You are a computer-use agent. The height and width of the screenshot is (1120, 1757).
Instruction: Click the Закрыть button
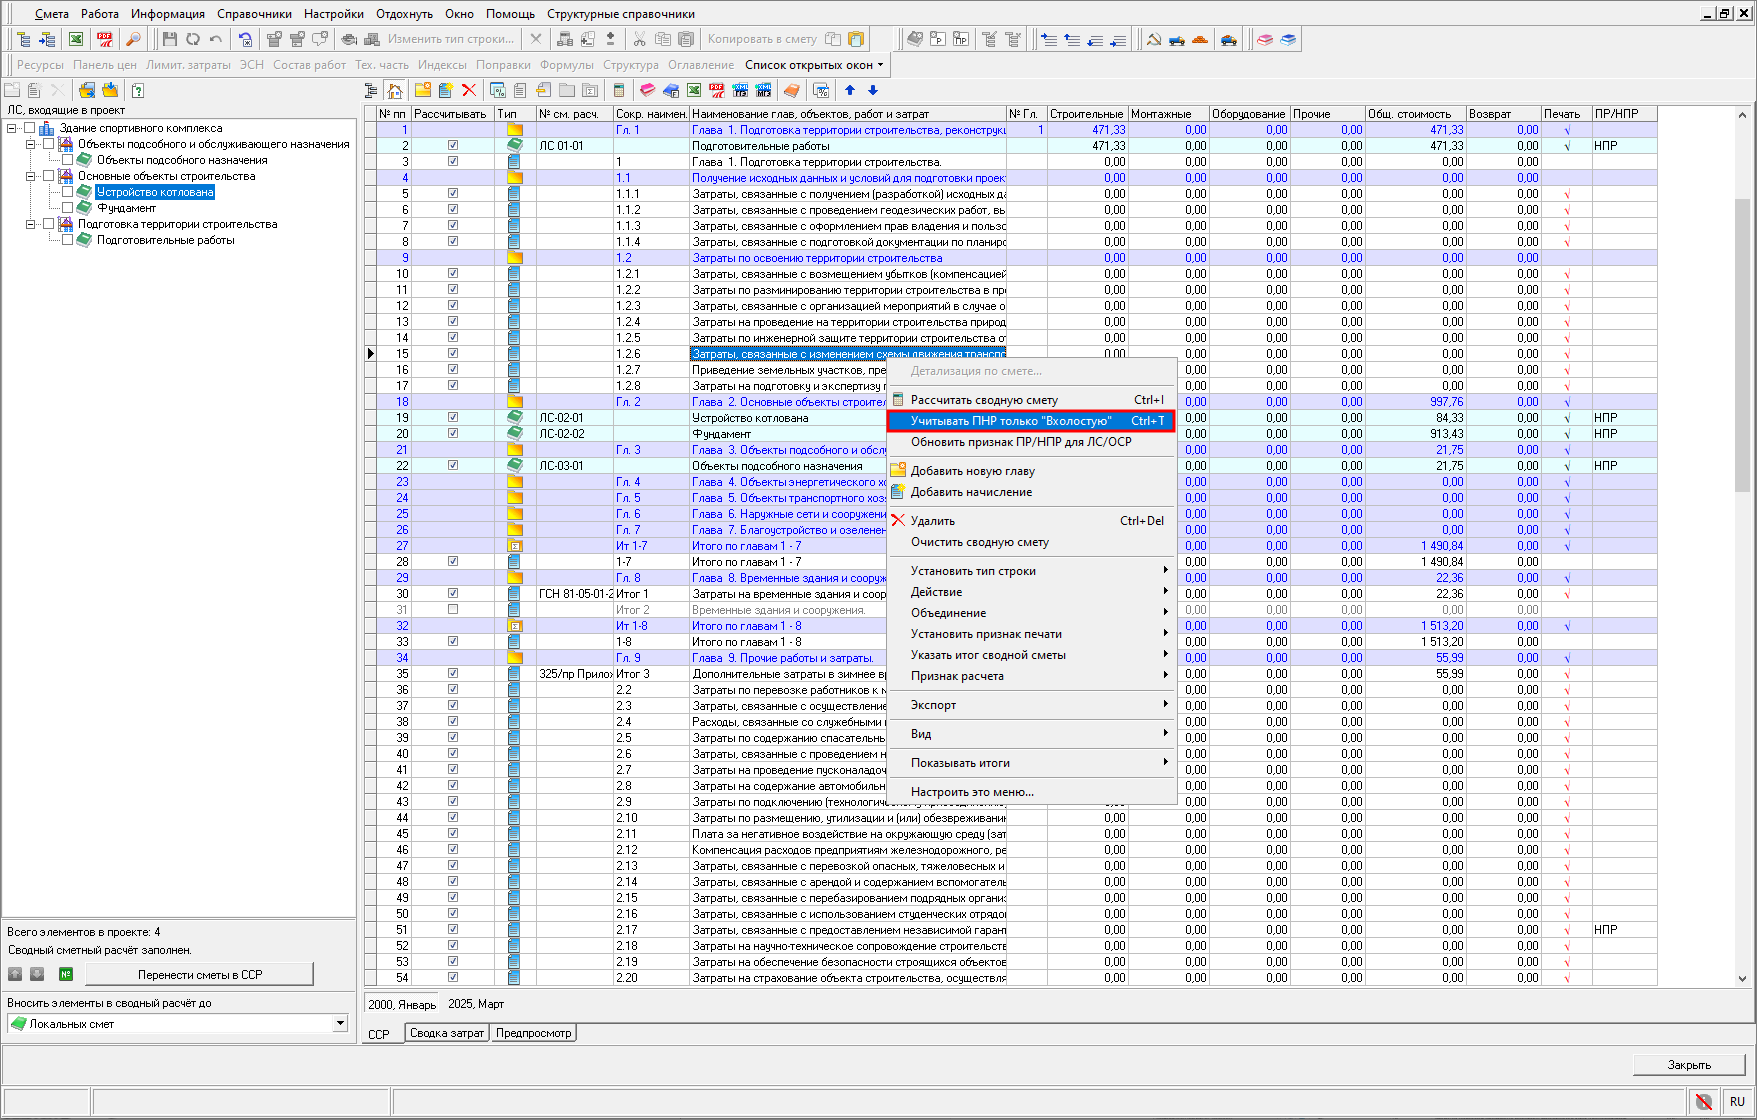[x=1689, y=1064]
